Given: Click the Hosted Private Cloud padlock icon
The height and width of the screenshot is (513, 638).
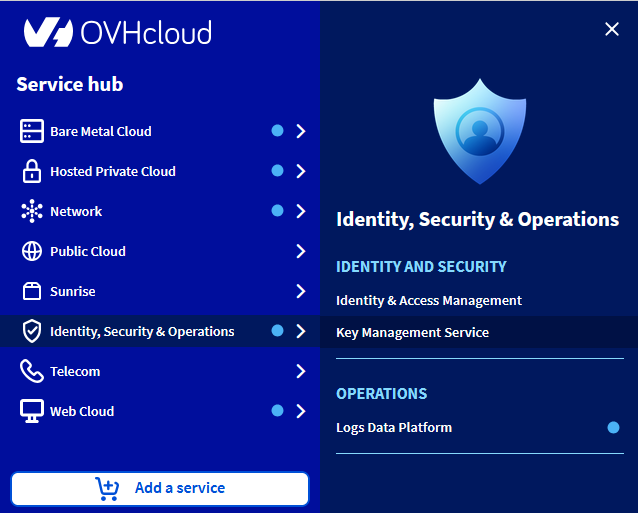Looking at the screenshot, I should click(32, 171).
